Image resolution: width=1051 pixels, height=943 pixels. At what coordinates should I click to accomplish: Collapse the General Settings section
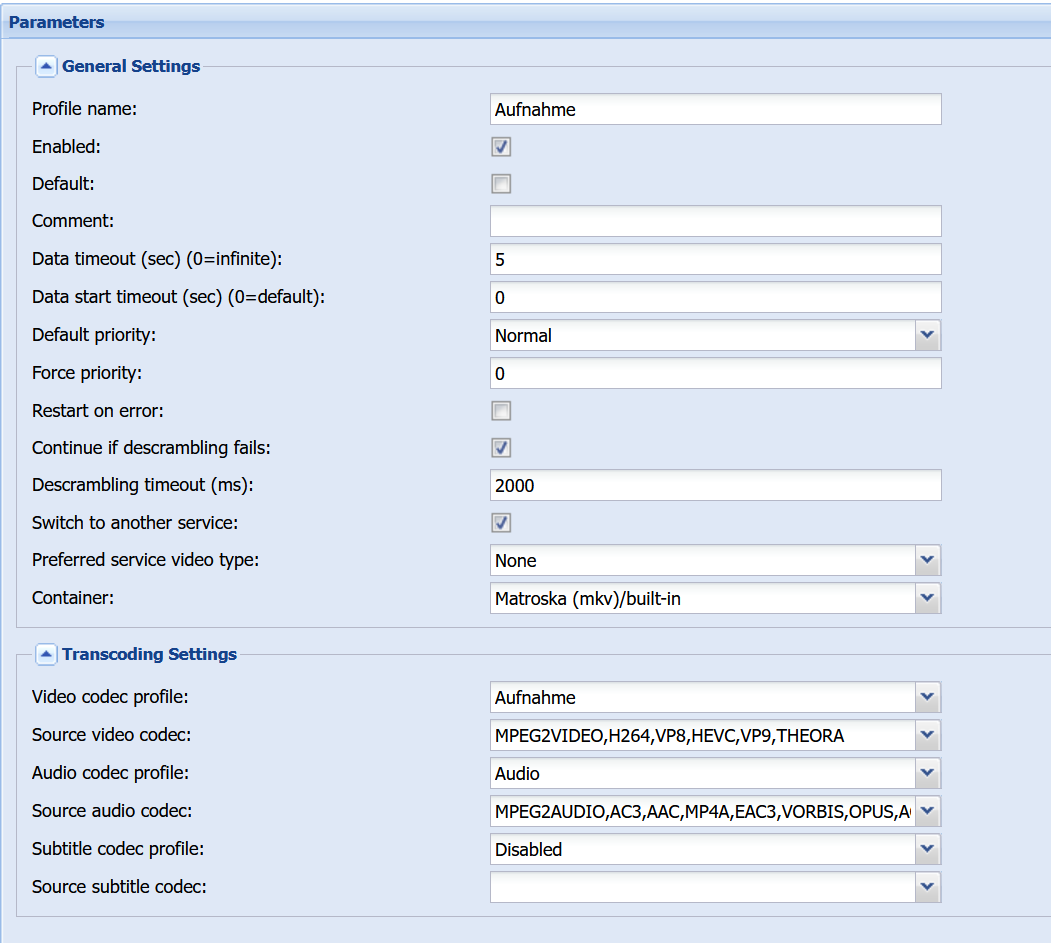coord(46,66)
